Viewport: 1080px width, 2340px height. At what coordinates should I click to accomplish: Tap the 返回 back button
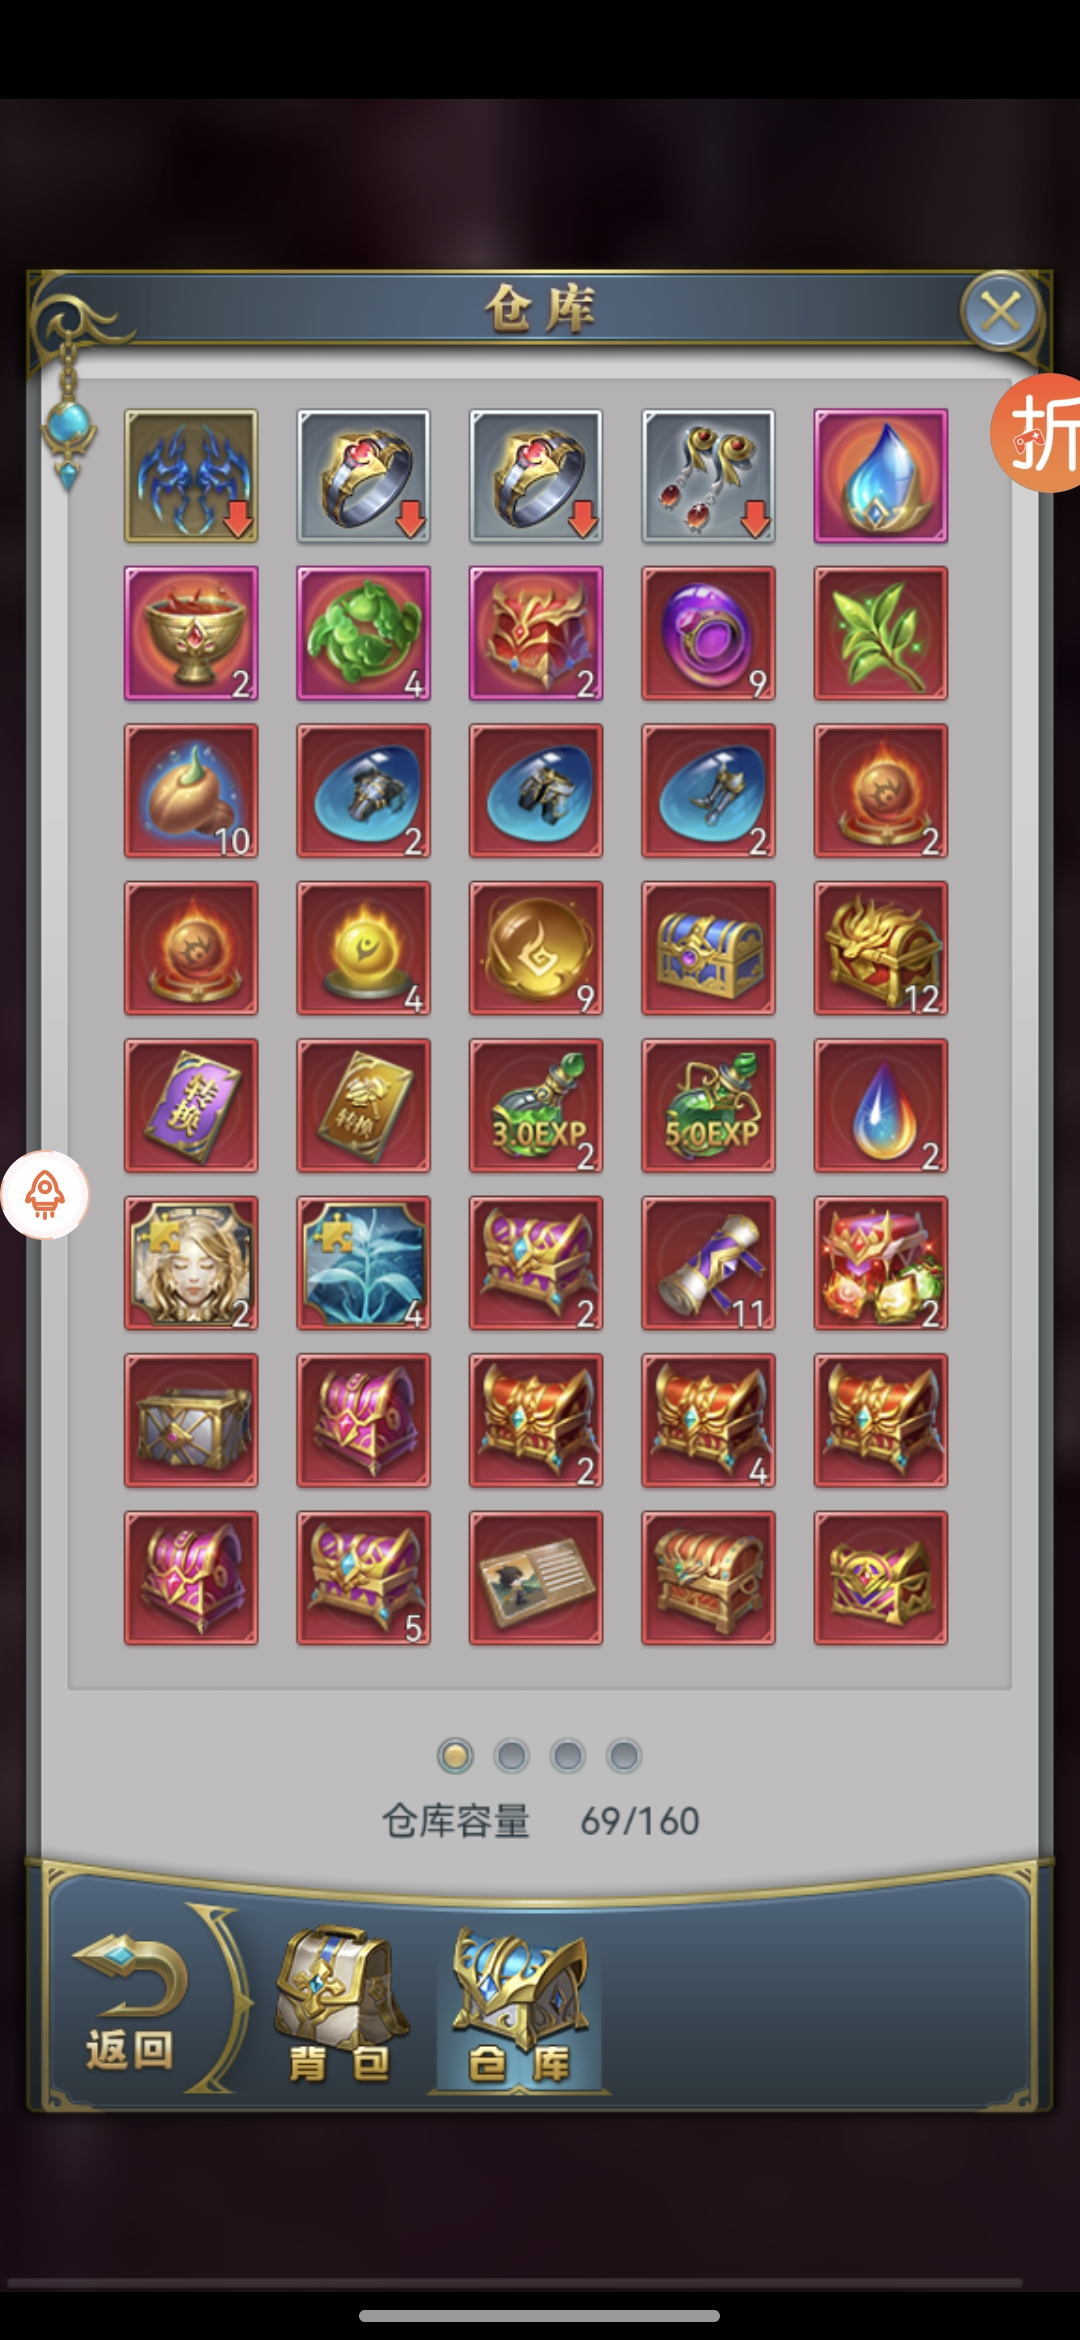130,2005
